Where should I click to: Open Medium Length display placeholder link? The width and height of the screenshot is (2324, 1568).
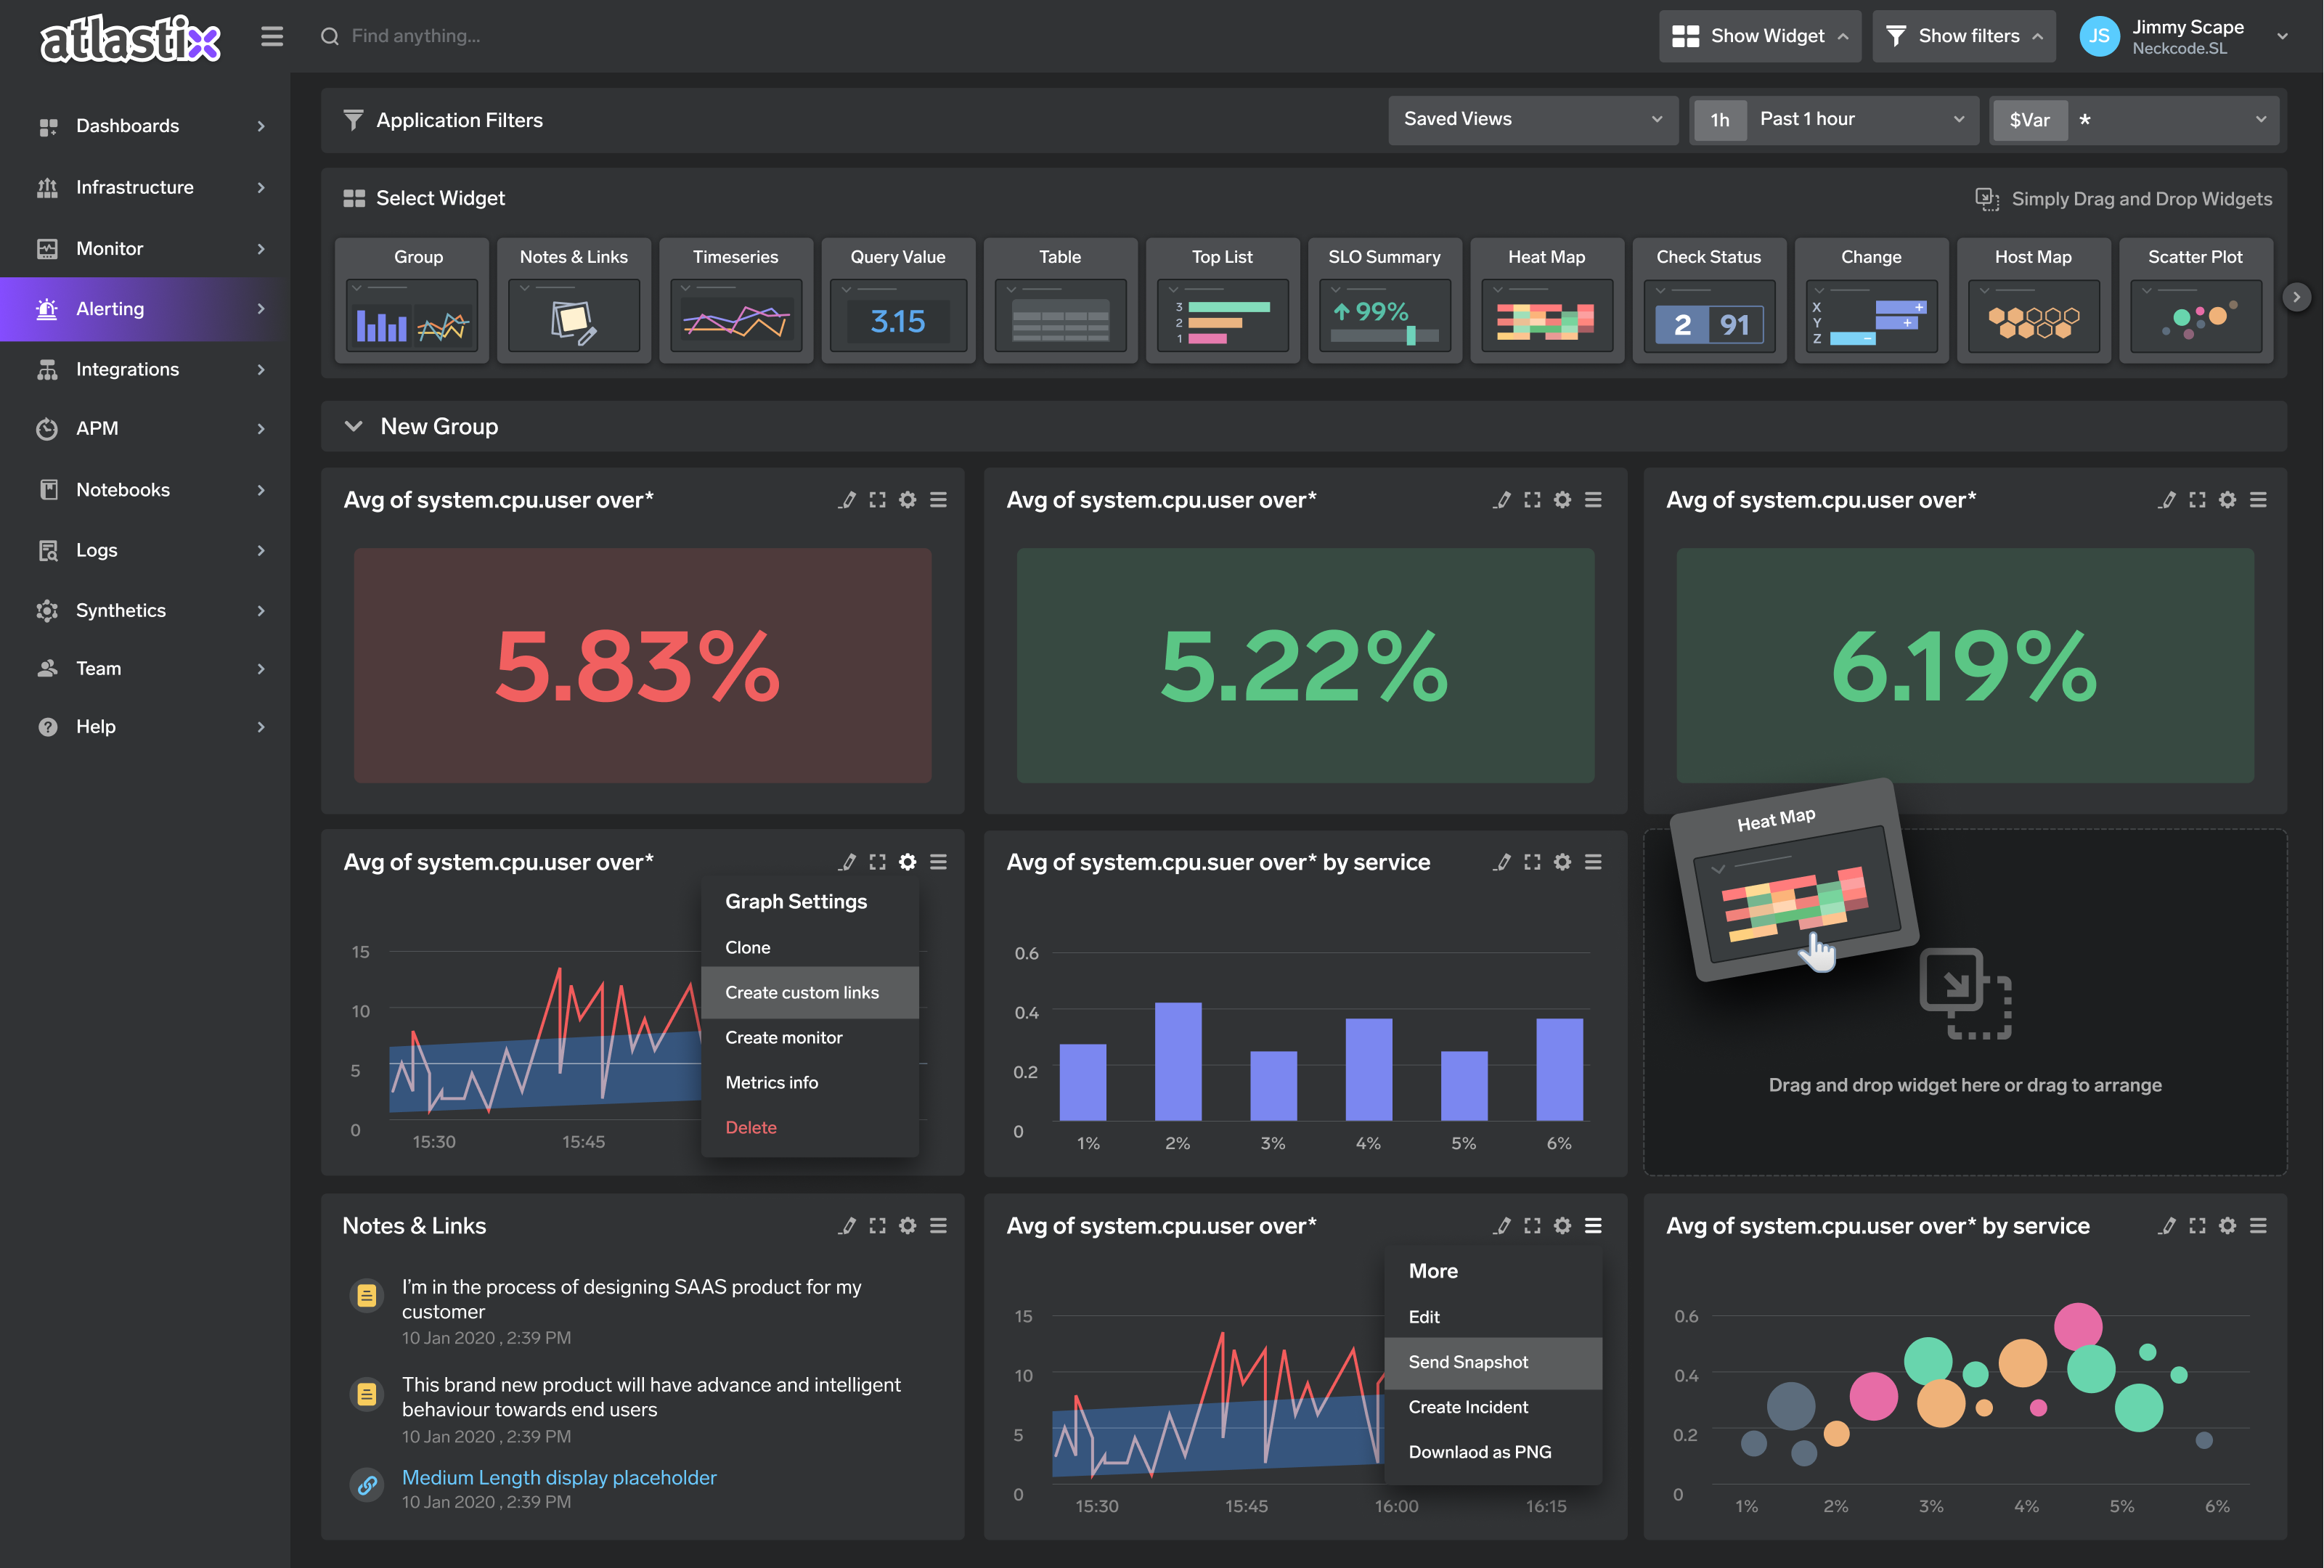pyautogui.click(x=559, y=1478)
